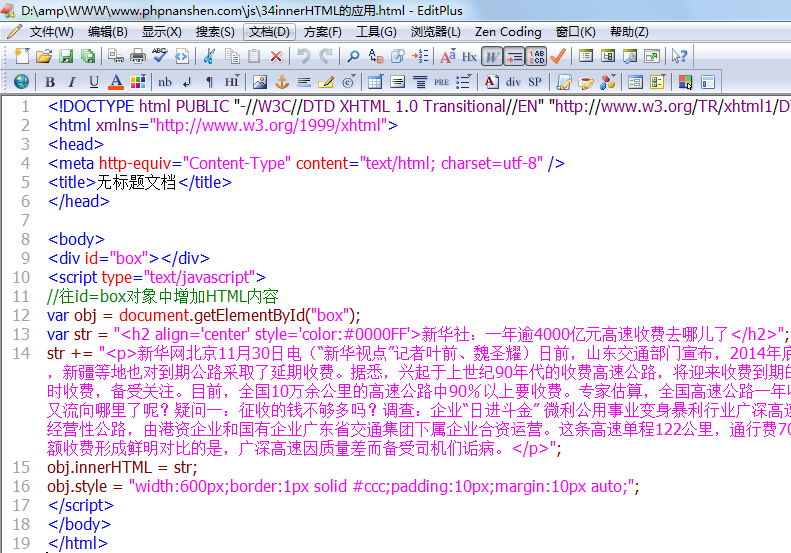
Task: Insert line break tag icon
Action: pyautogui.click(x=187, y=82)
